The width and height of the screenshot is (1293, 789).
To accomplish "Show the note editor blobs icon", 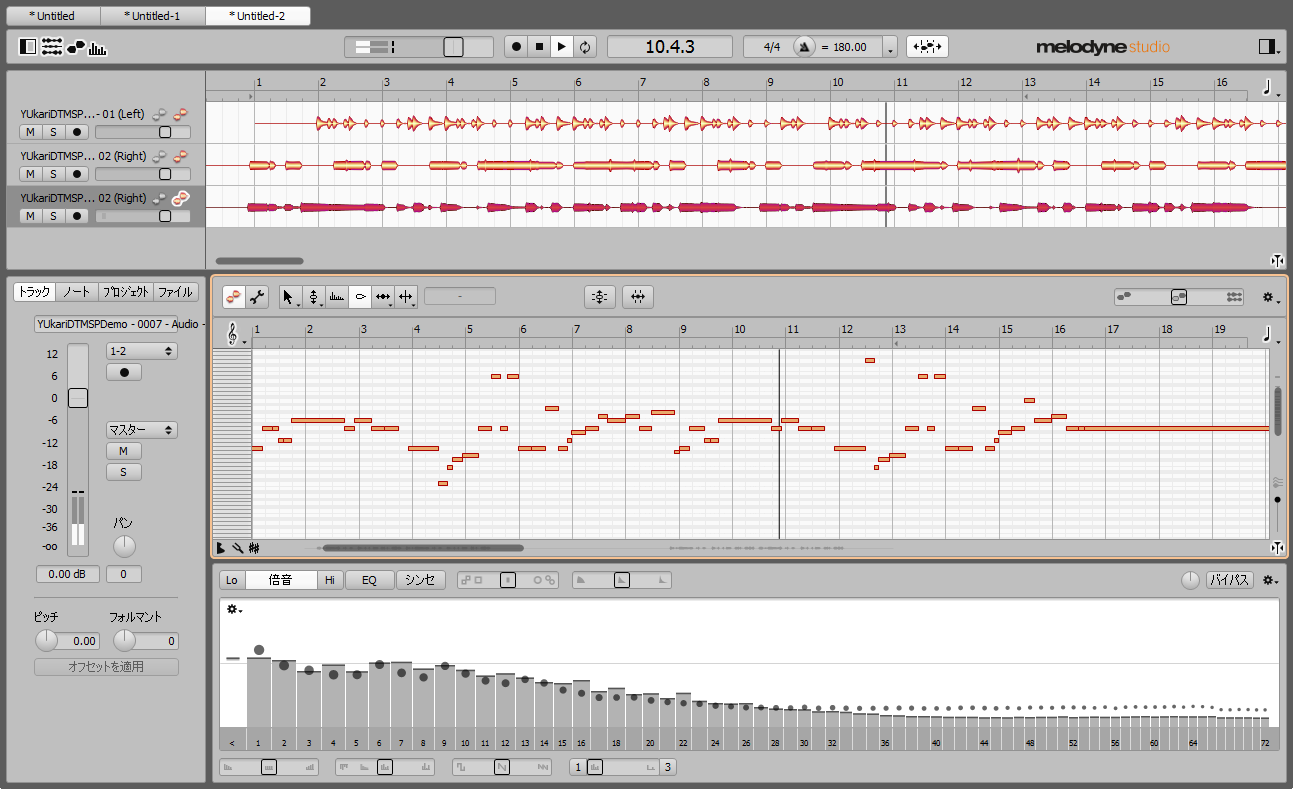I will 76,47.
